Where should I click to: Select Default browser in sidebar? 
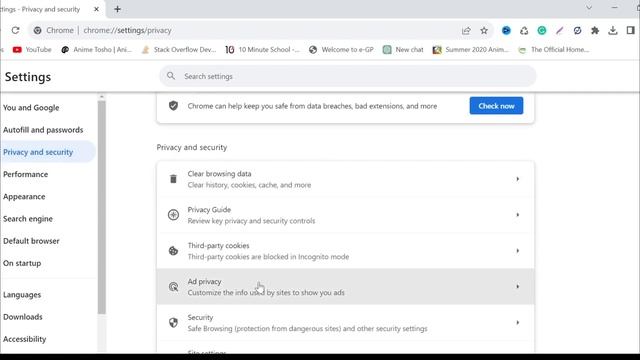tap(31, 241)
